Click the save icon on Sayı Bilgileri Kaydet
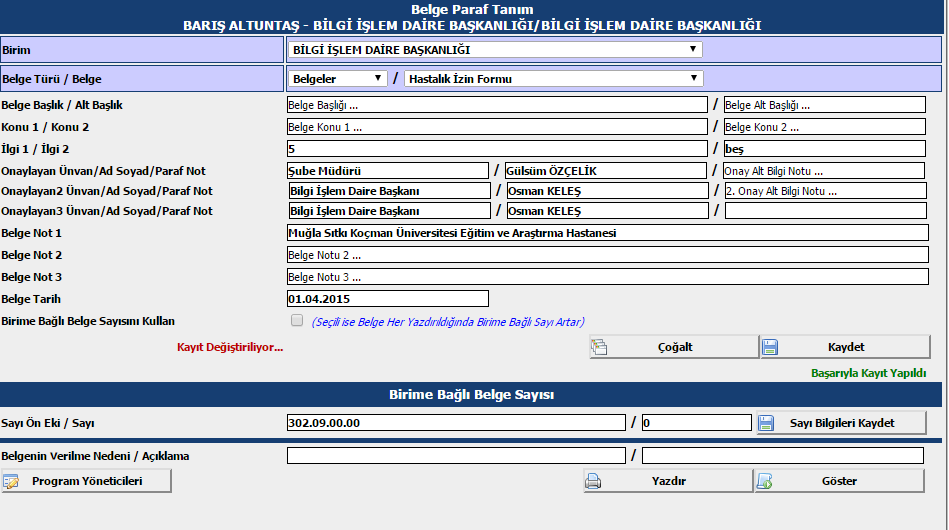Viewport: 949px width, 530px height. tap(766, 423)
